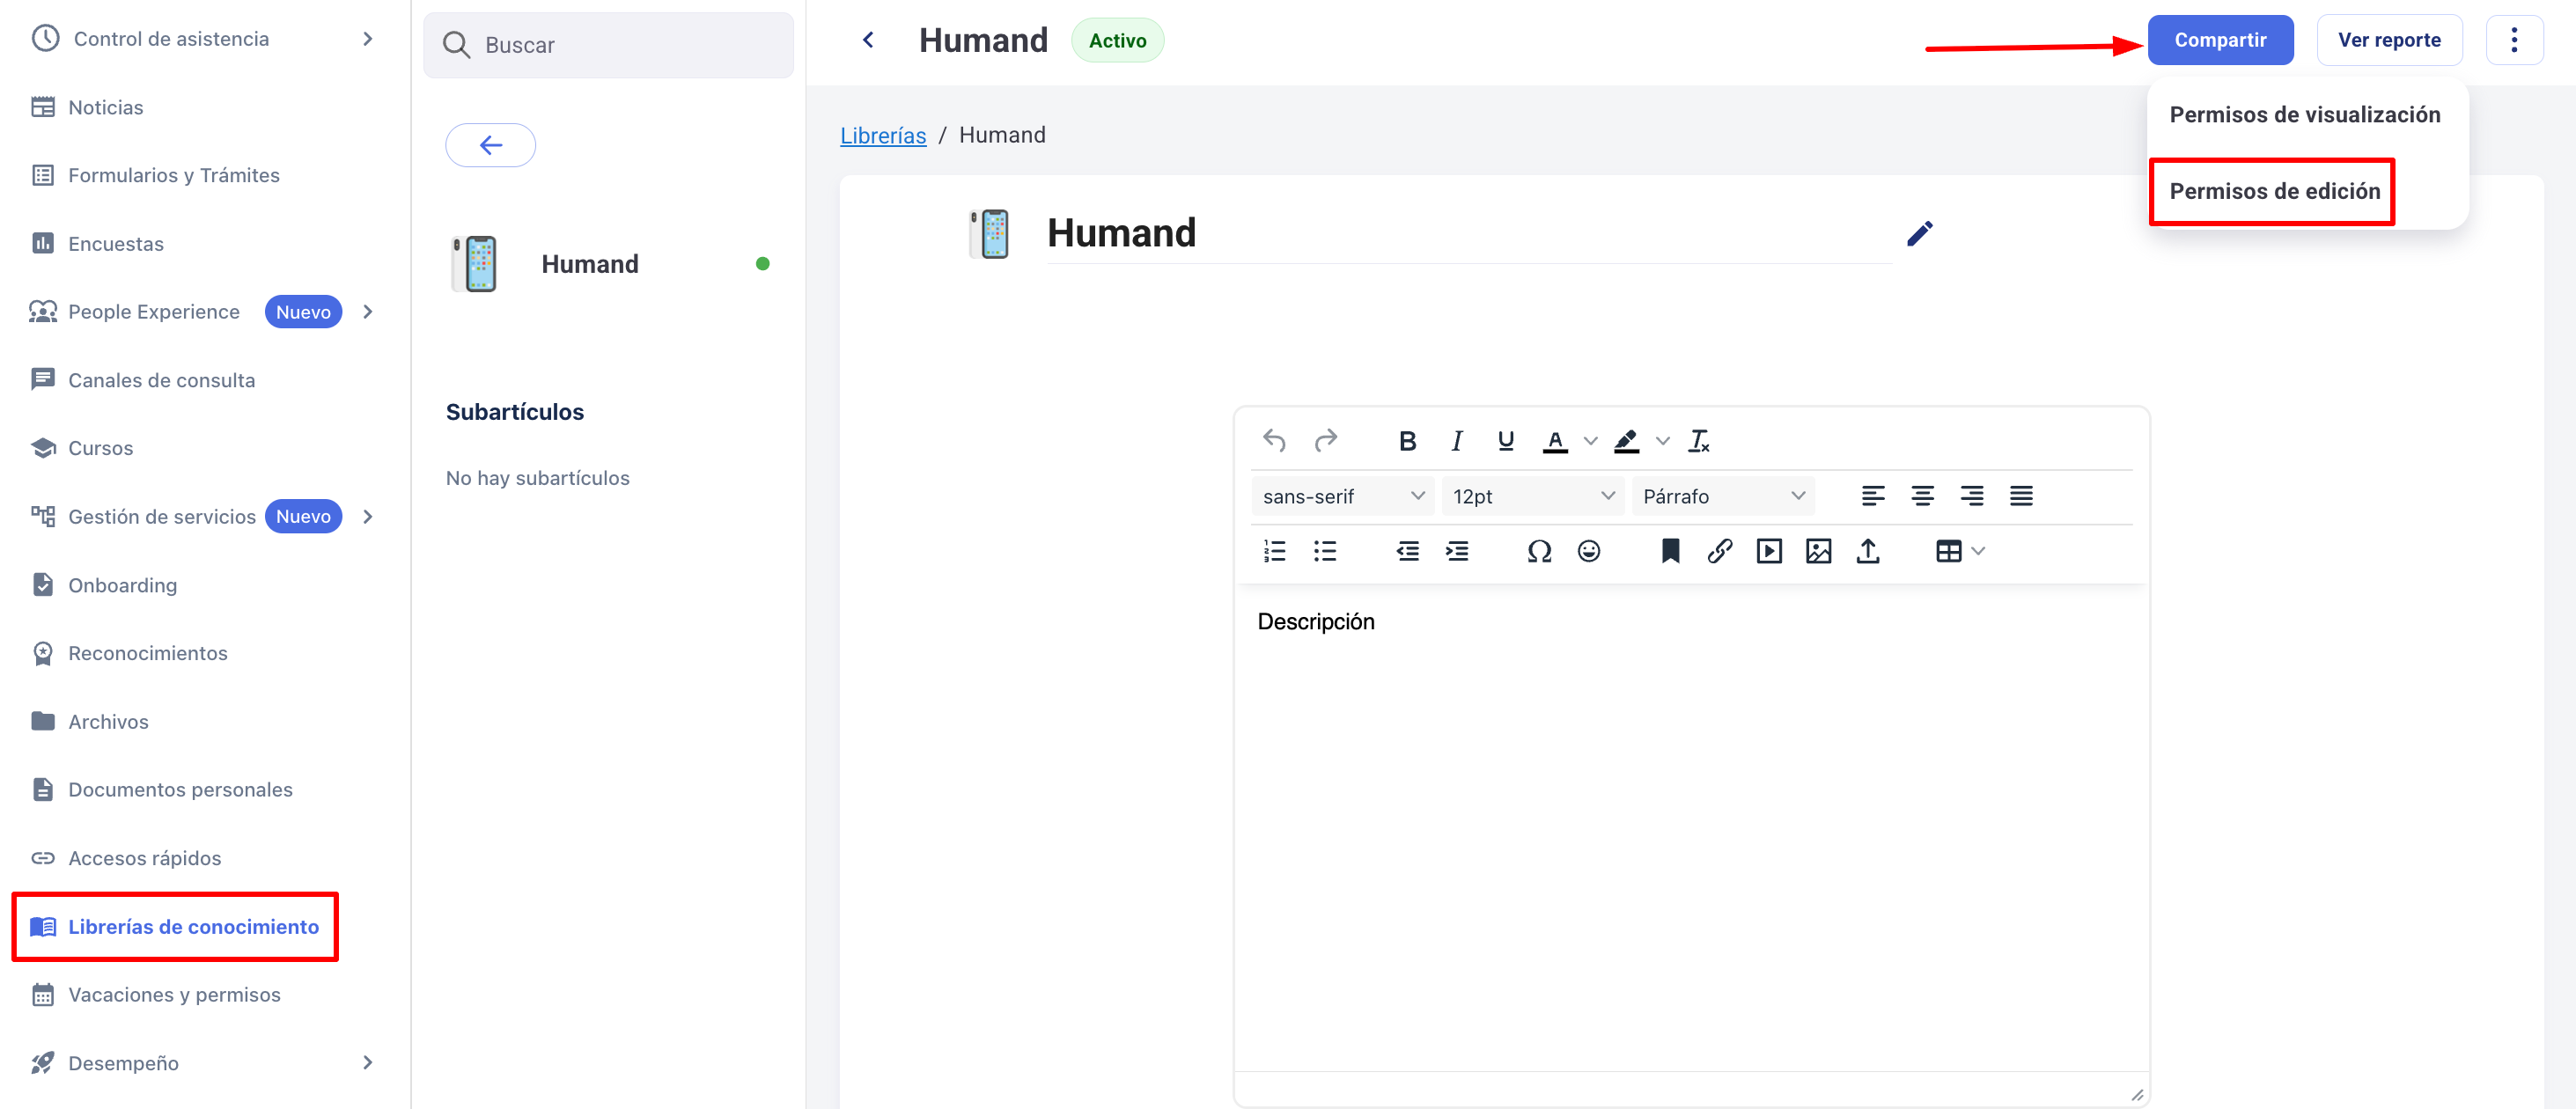Toggle italic text formatting
The width and height of the screenshot is (2576, 1109).
(1456, 441)
